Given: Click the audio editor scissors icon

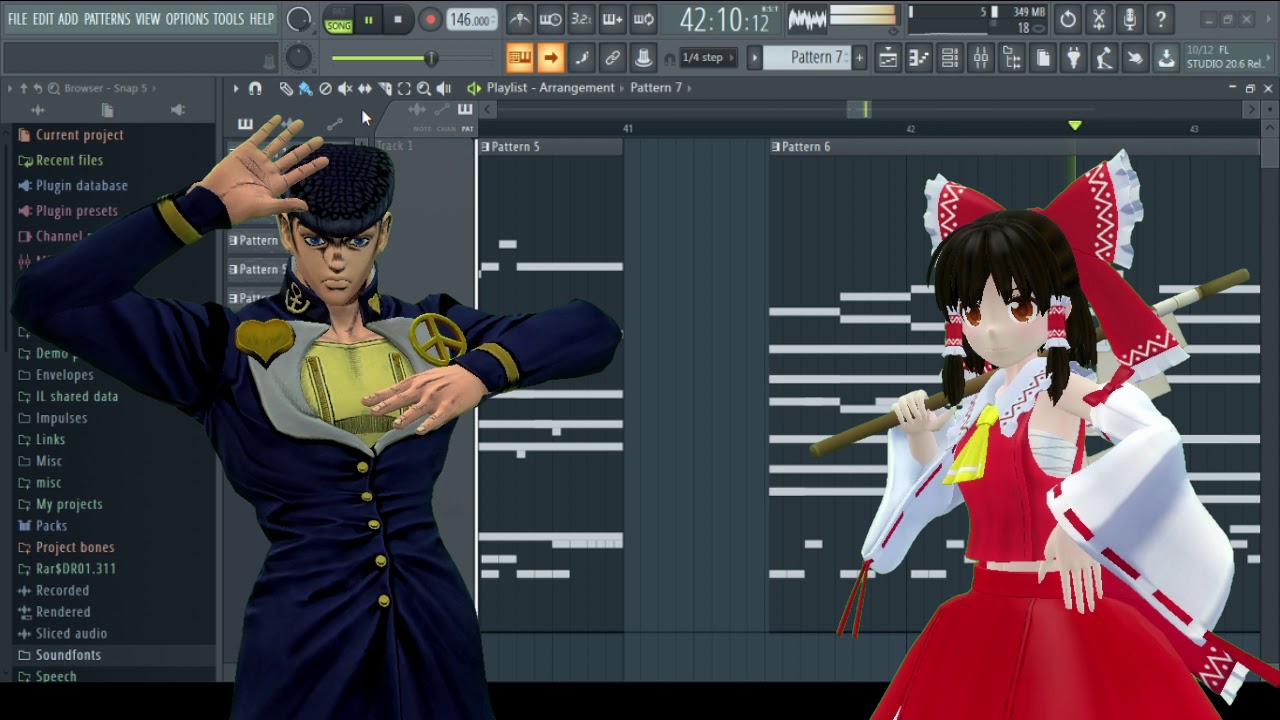Looking at the screenshot, I should coord(1099,19).
